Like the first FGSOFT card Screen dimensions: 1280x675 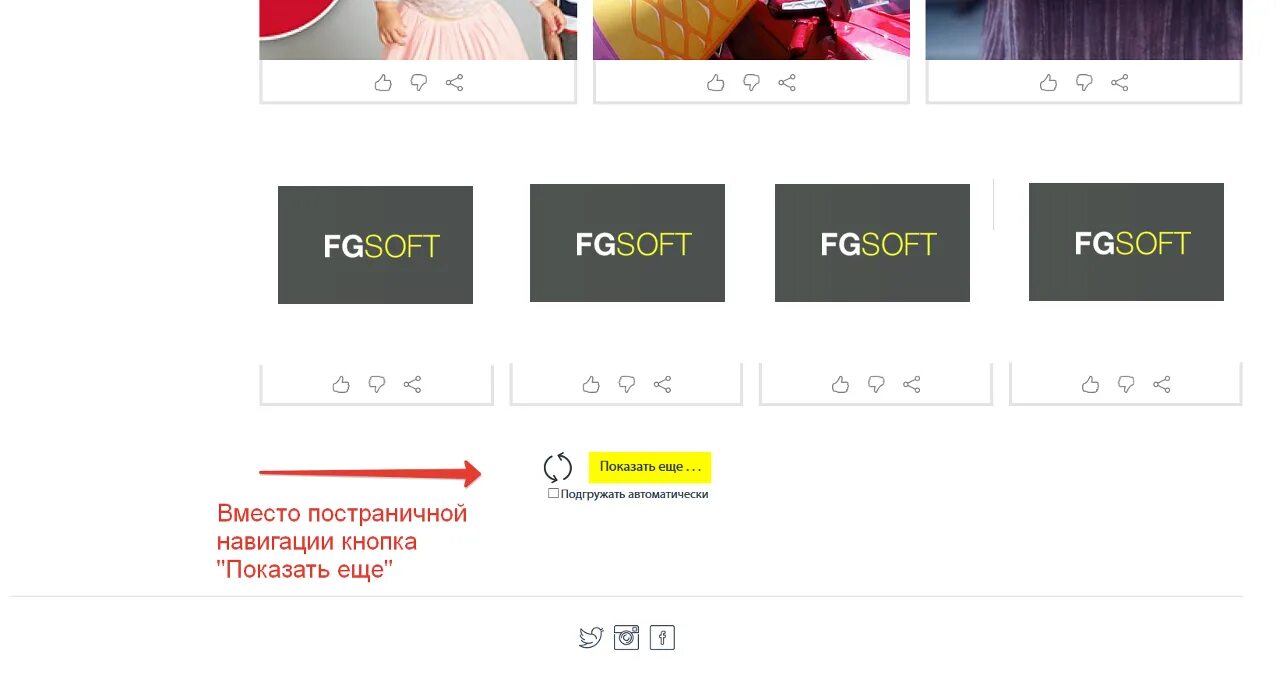click(x=341, y=384)
